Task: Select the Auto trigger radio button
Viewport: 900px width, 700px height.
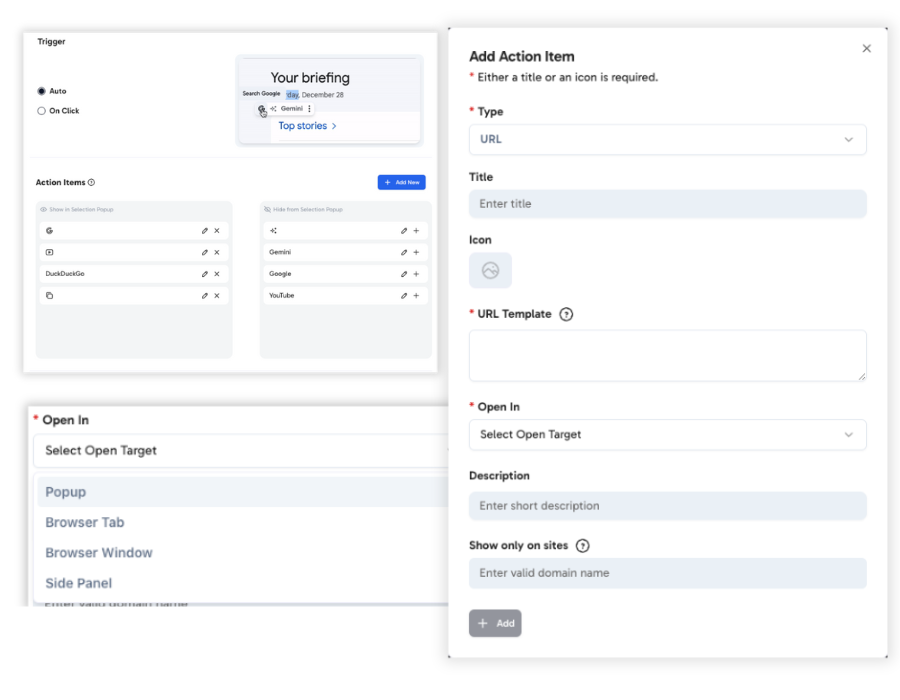Action: 41,92
